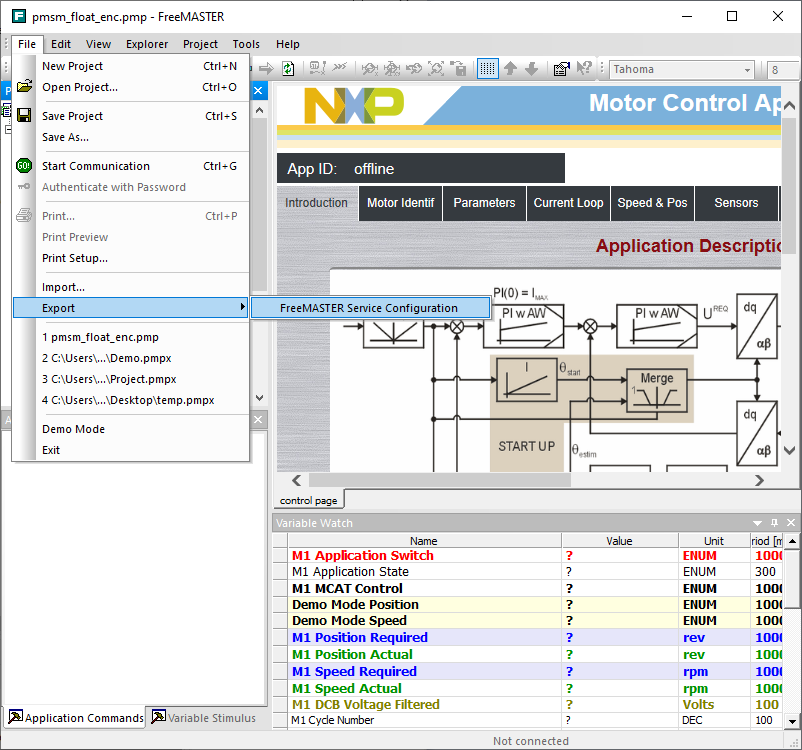
Task: Switch to the Parameters tab
Action: click(484, 203)
